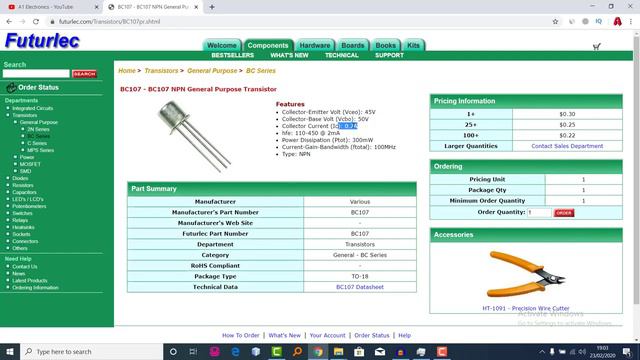Click the red Order button
640x360 pixels.
[x=564, y=213]
